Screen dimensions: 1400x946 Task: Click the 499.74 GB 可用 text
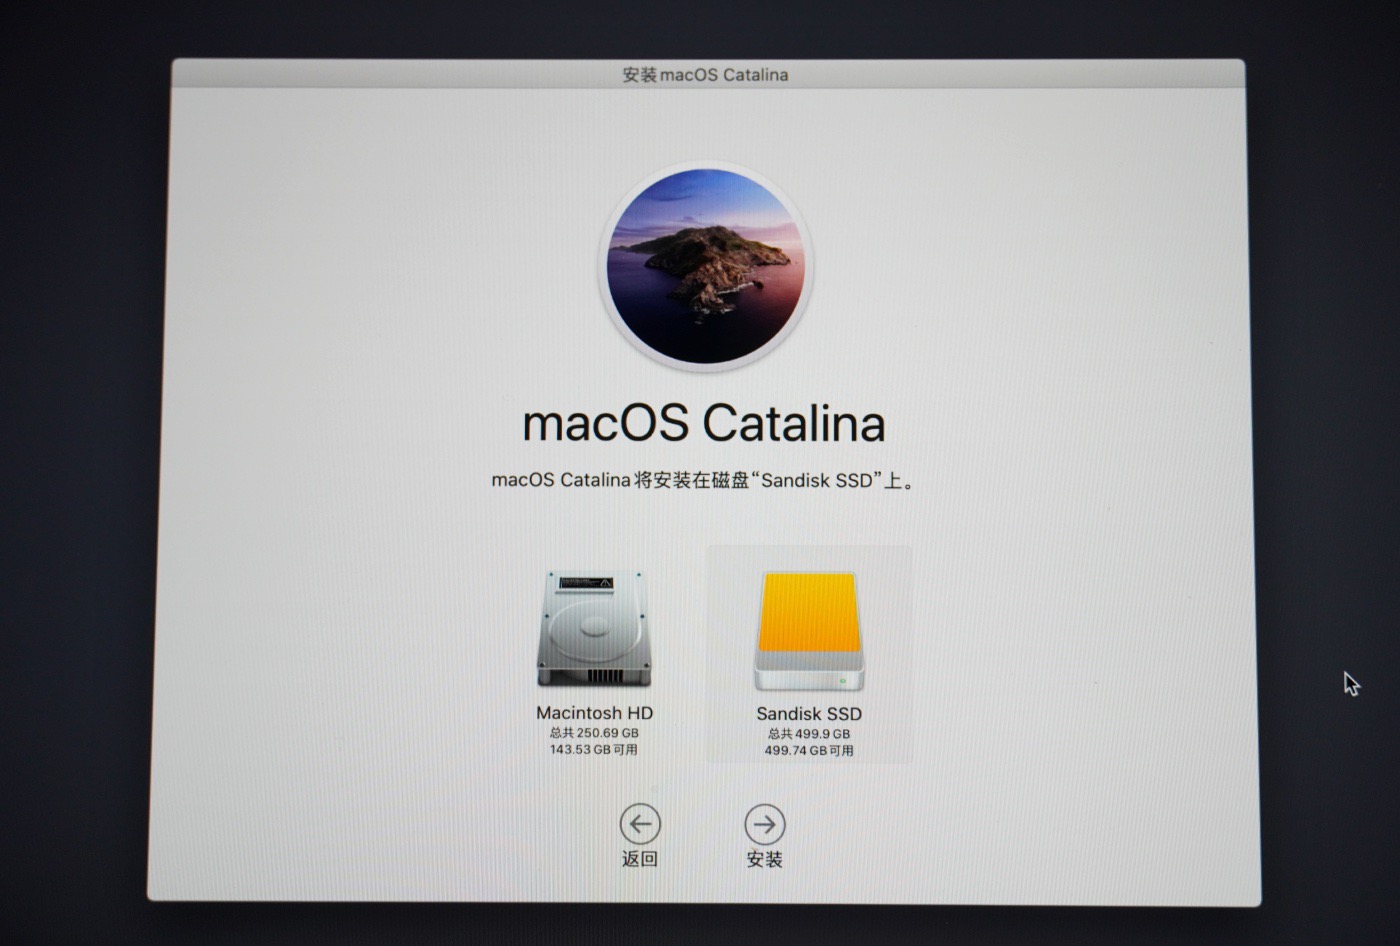click(809, 750)
